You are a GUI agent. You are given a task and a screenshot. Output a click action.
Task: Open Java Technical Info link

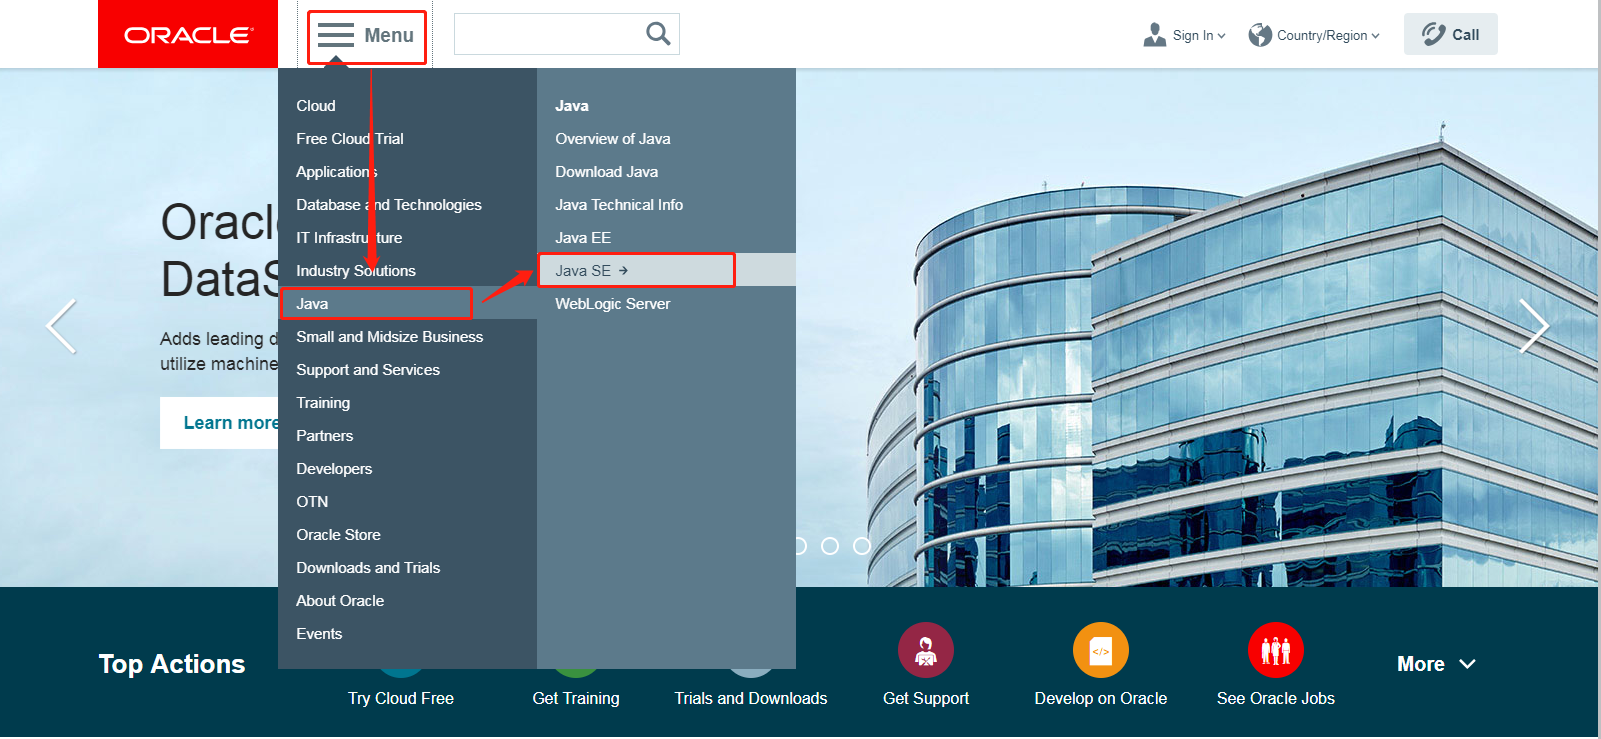coord(619,204)
